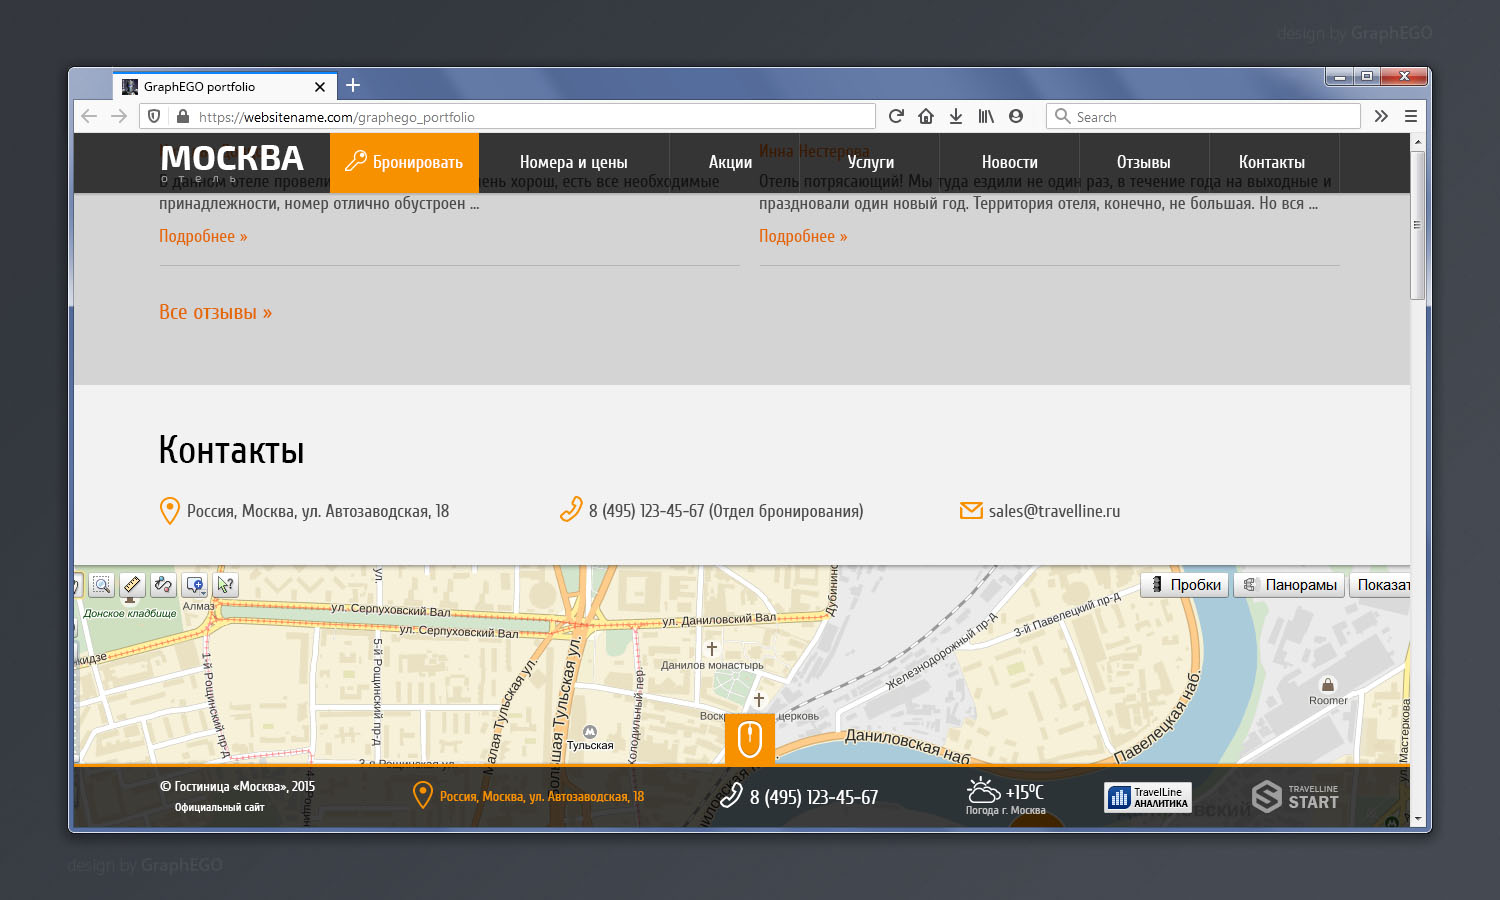1500x900 pixels.
Task: Go back using the browser arrow
Action: click(x=89, y=116)
